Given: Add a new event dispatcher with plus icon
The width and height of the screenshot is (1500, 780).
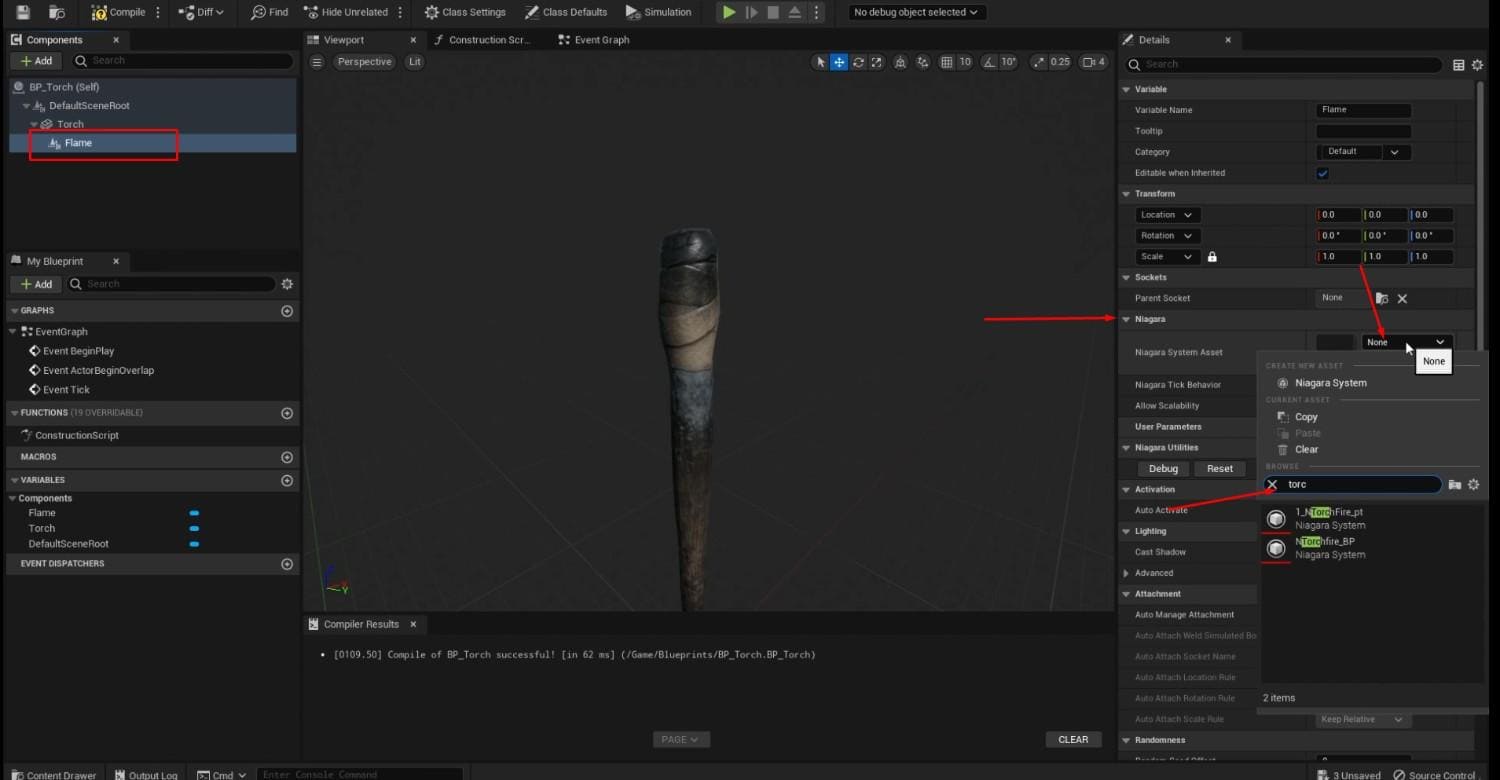Looking at the screenshot, I should [287, 564].
